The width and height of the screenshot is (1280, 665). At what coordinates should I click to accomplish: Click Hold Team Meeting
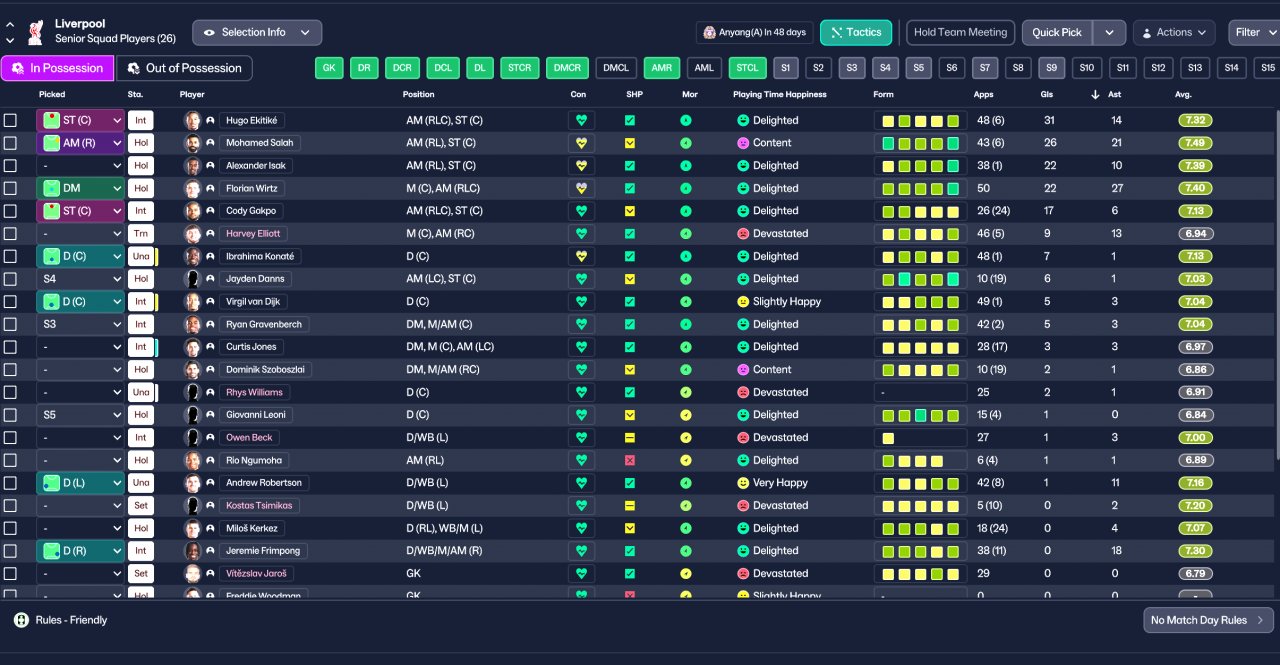[961, 32]
